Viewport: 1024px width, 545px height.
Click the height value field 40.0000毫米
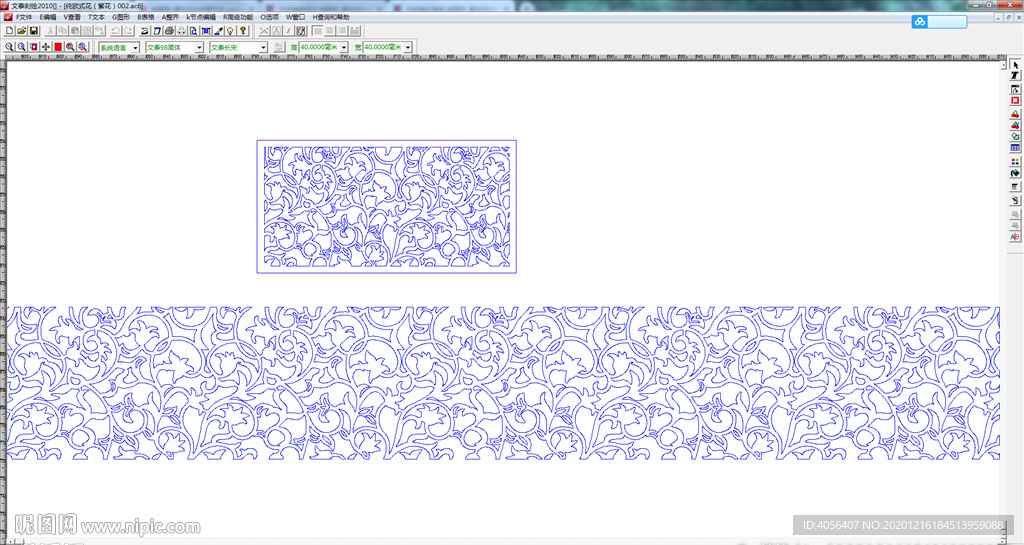tap(319, 47)
